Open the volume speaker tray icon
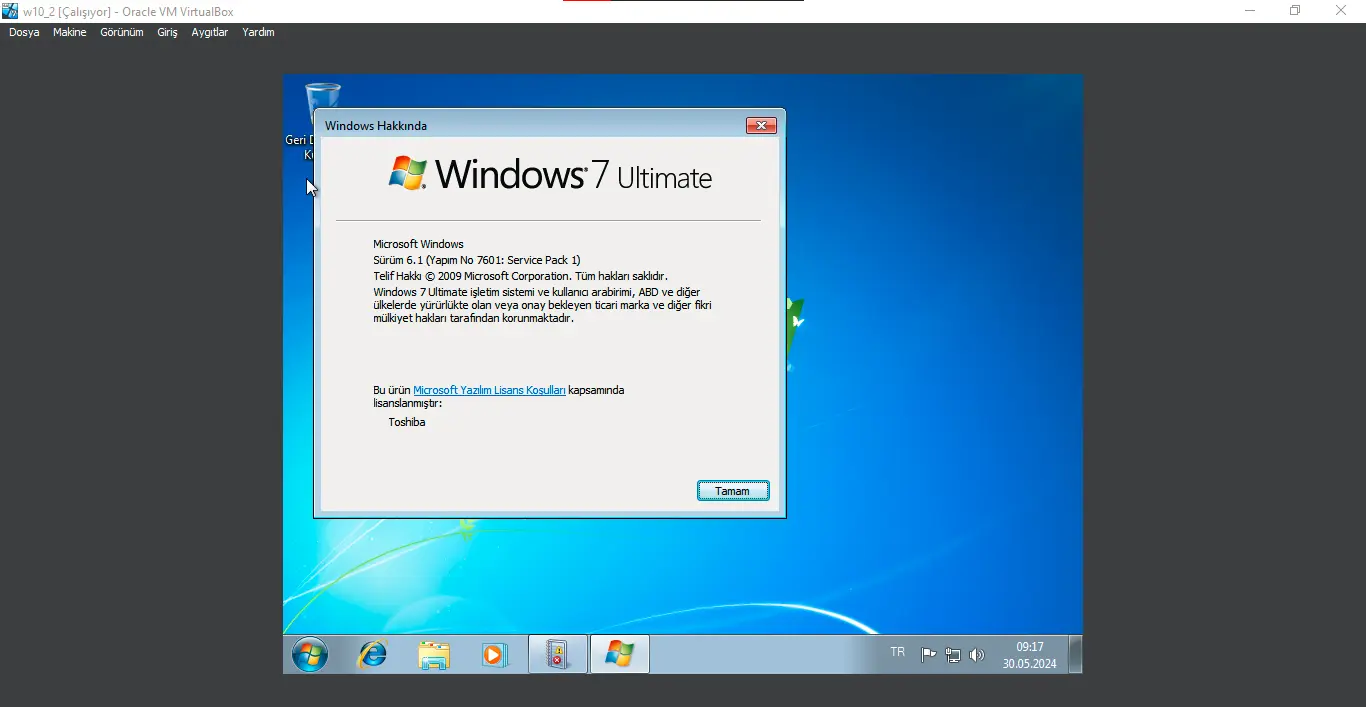Screen dimensions: 1366x707 pyautogui.click(x=977, y=655)
